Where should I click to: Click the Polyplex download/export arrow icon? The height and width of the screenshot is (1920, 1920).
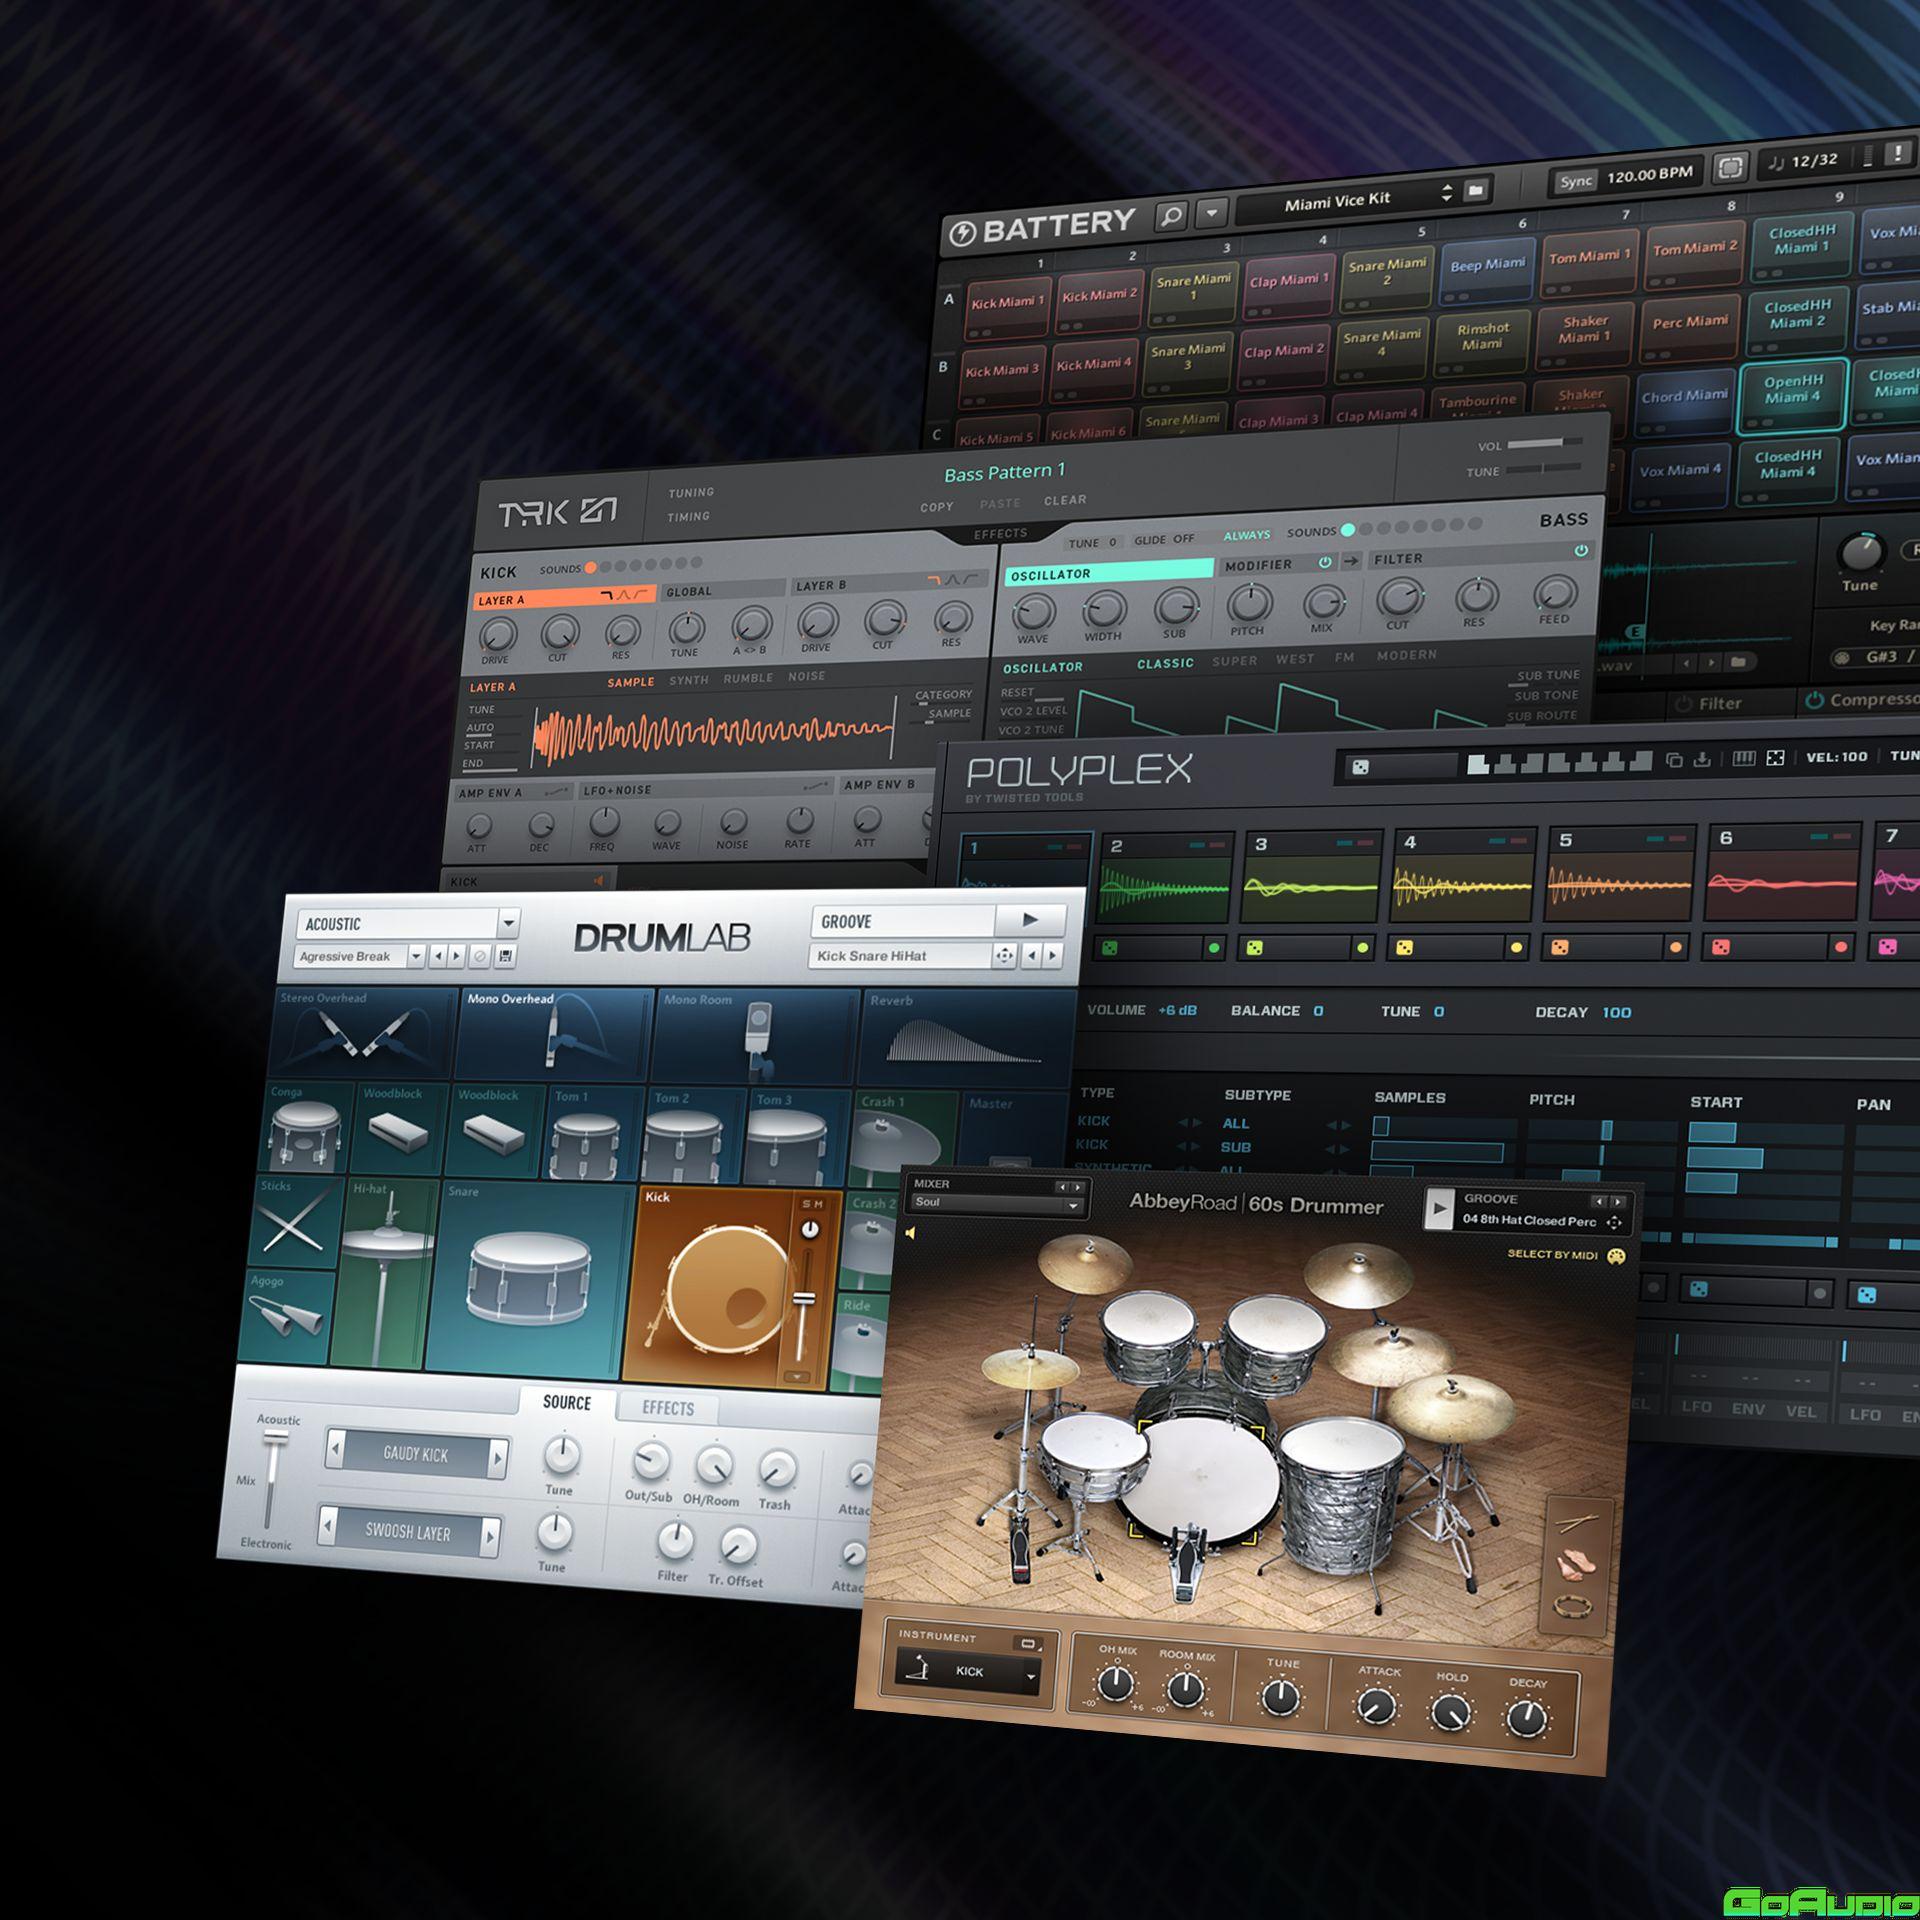pyautogui.click(x=1702, y=761)
